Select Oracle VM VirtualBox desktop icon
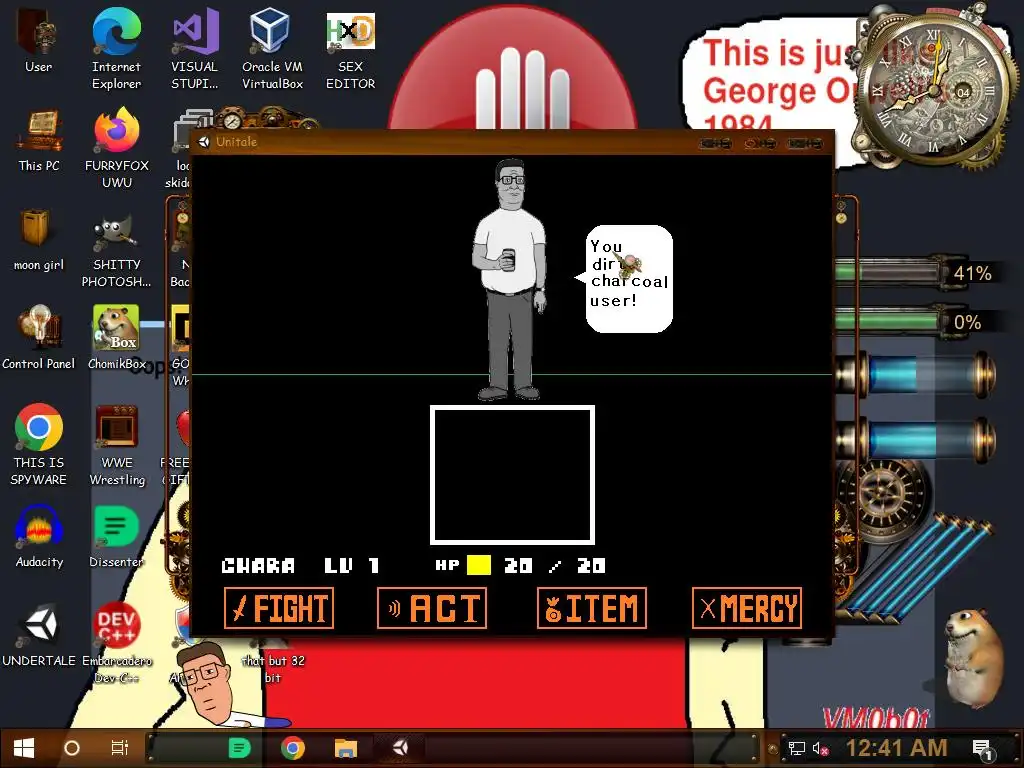Image resolution: width=1024 pixels, height=768 pixels. (272, 49)
